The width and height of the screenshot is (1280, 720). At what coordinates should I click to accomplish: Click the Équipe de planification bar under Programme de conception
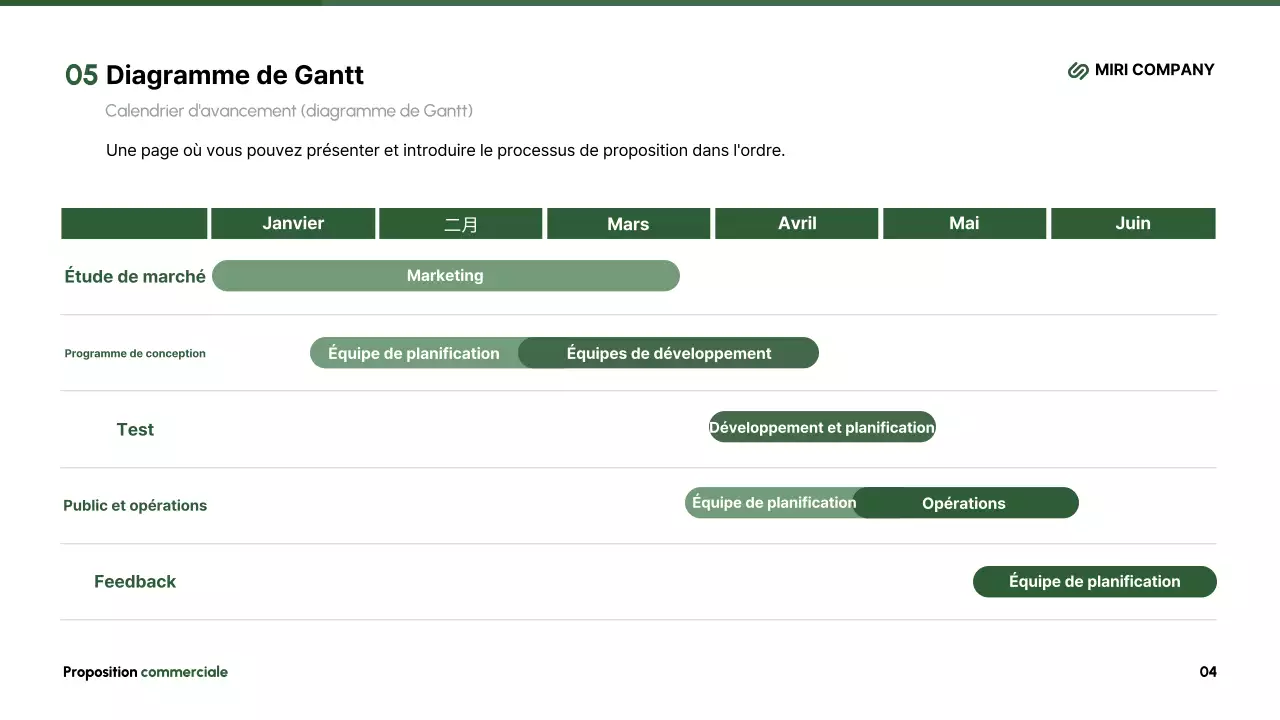414,353
